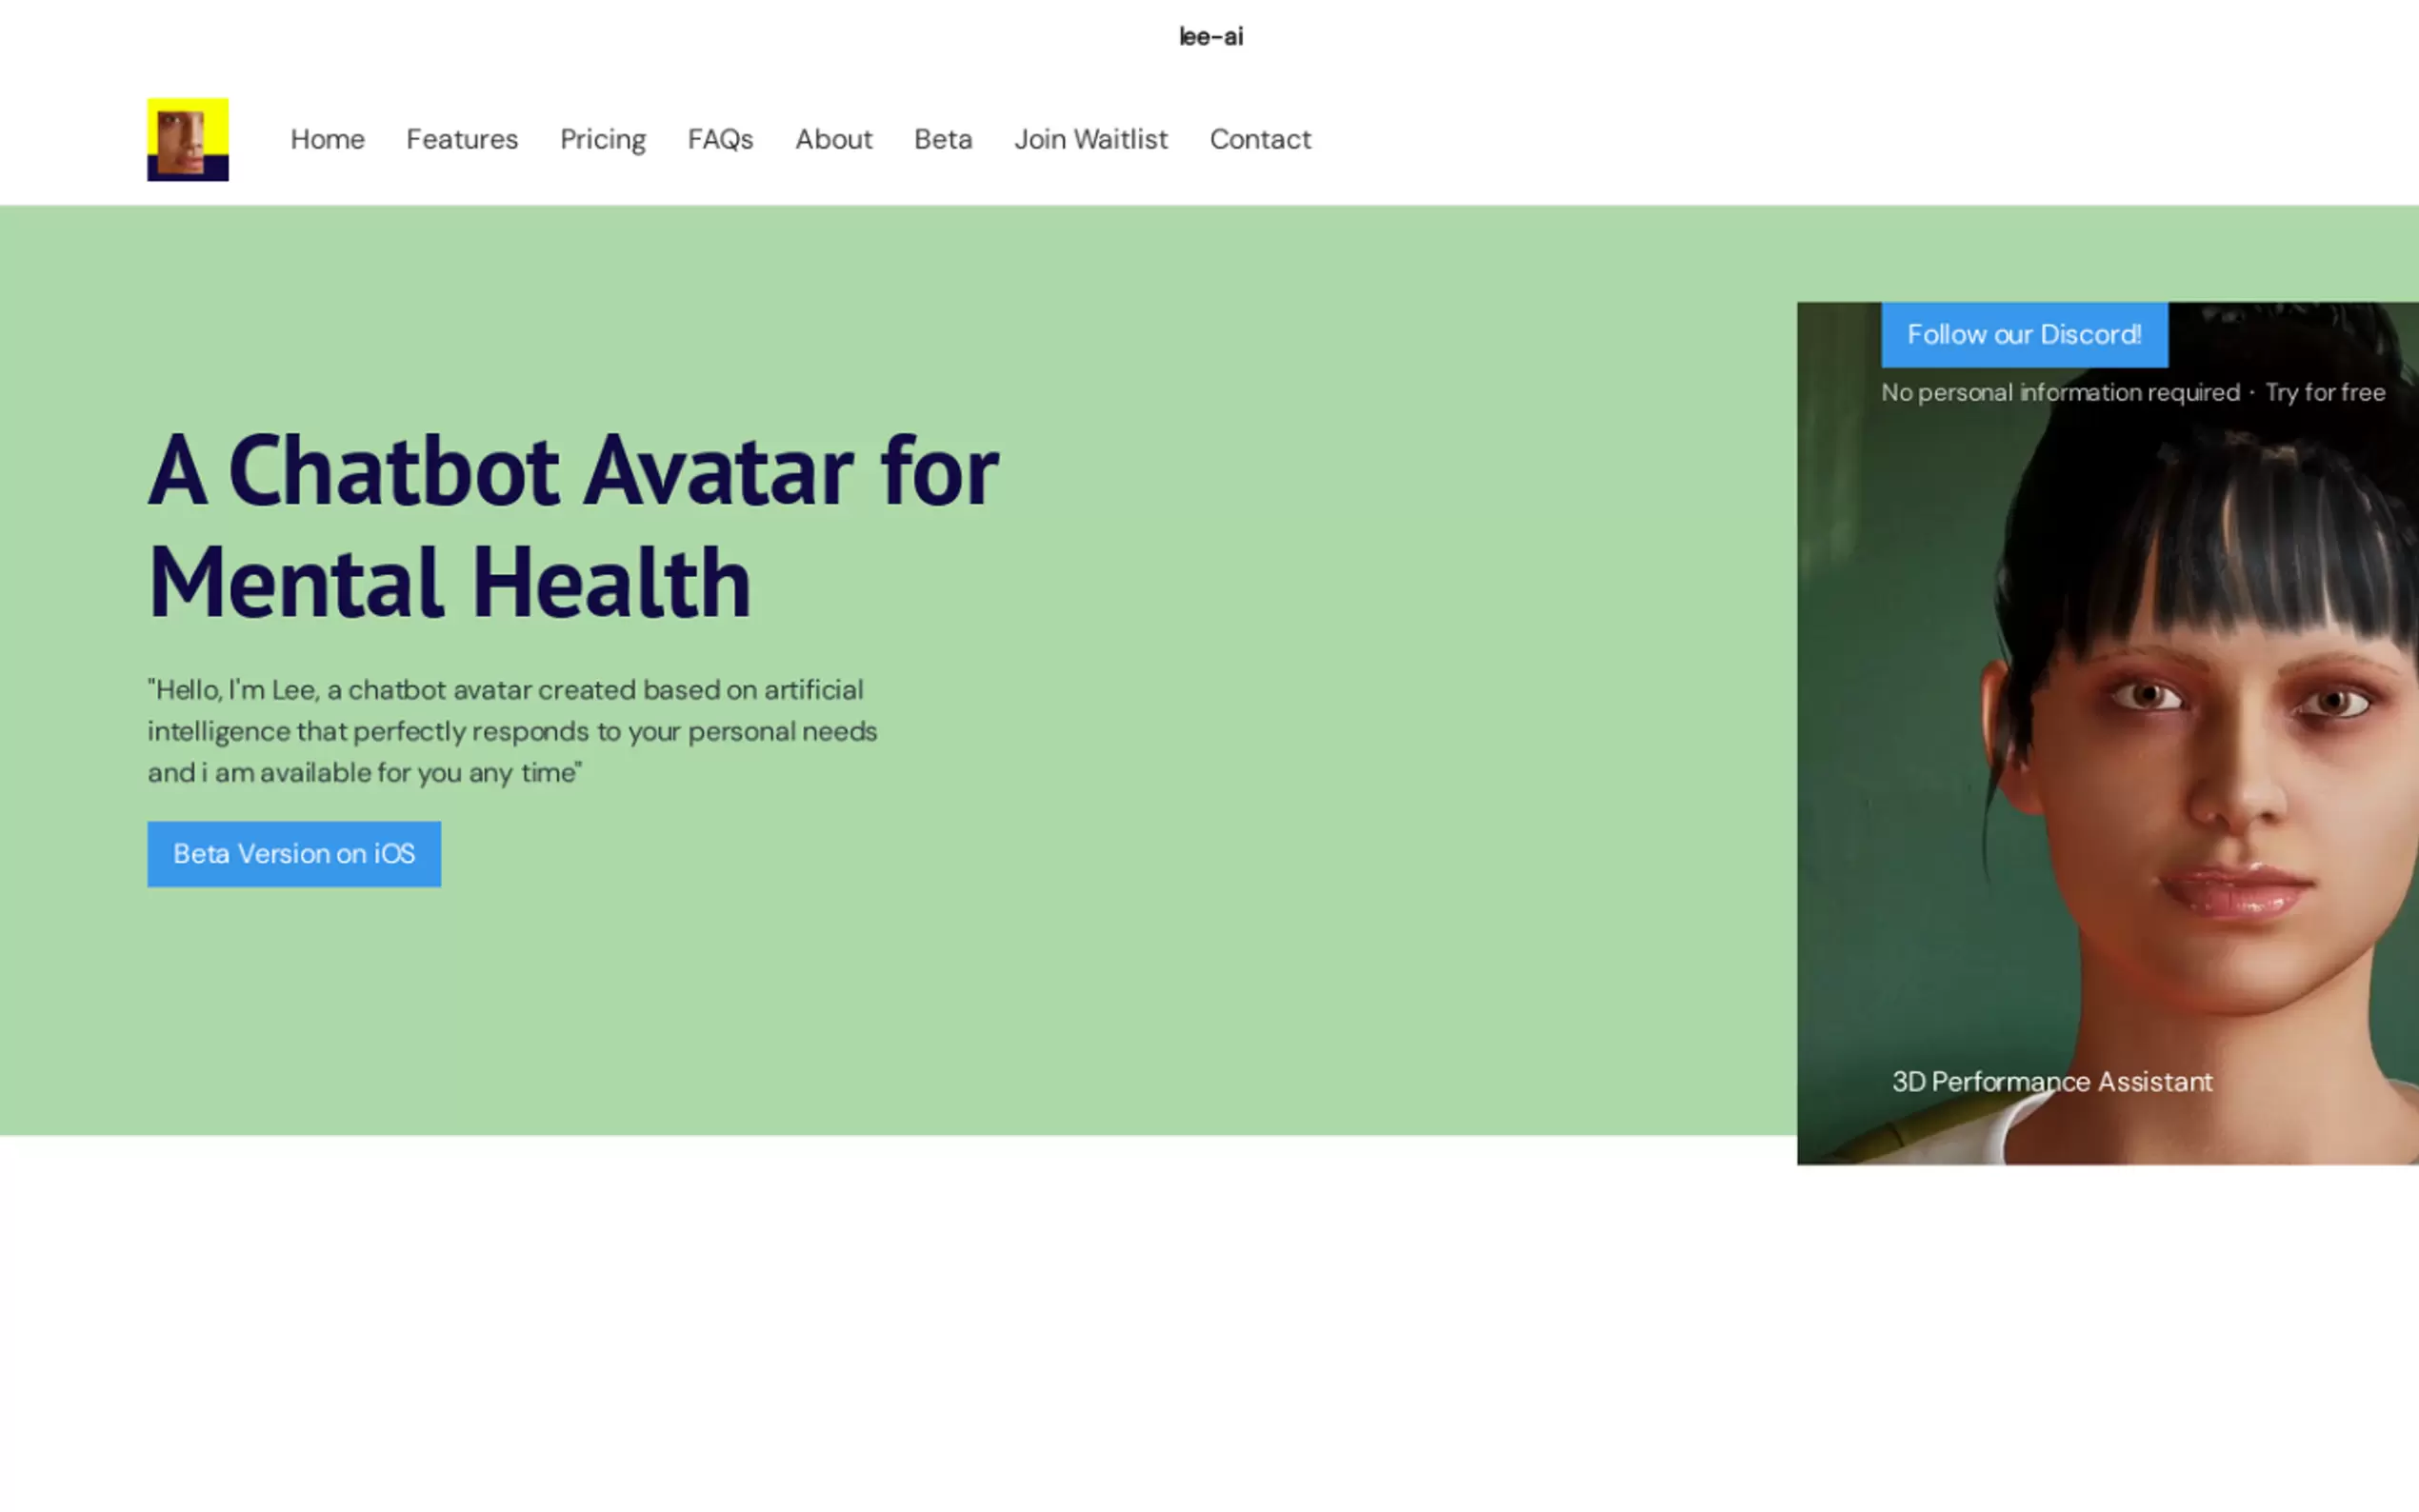Click Join Waitlist in navigation
This screenshot has width=2419, height=1512.
(x=1090, y=139)
